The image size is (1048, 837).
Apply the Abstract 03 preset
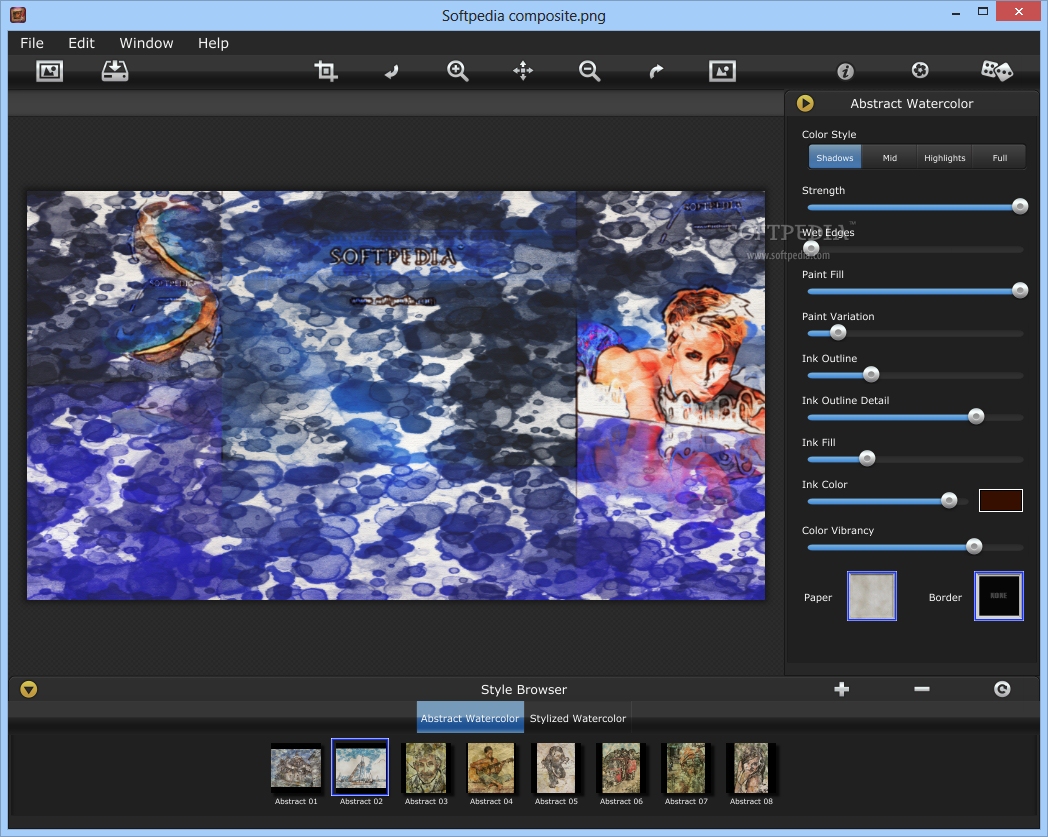(426, 767)
